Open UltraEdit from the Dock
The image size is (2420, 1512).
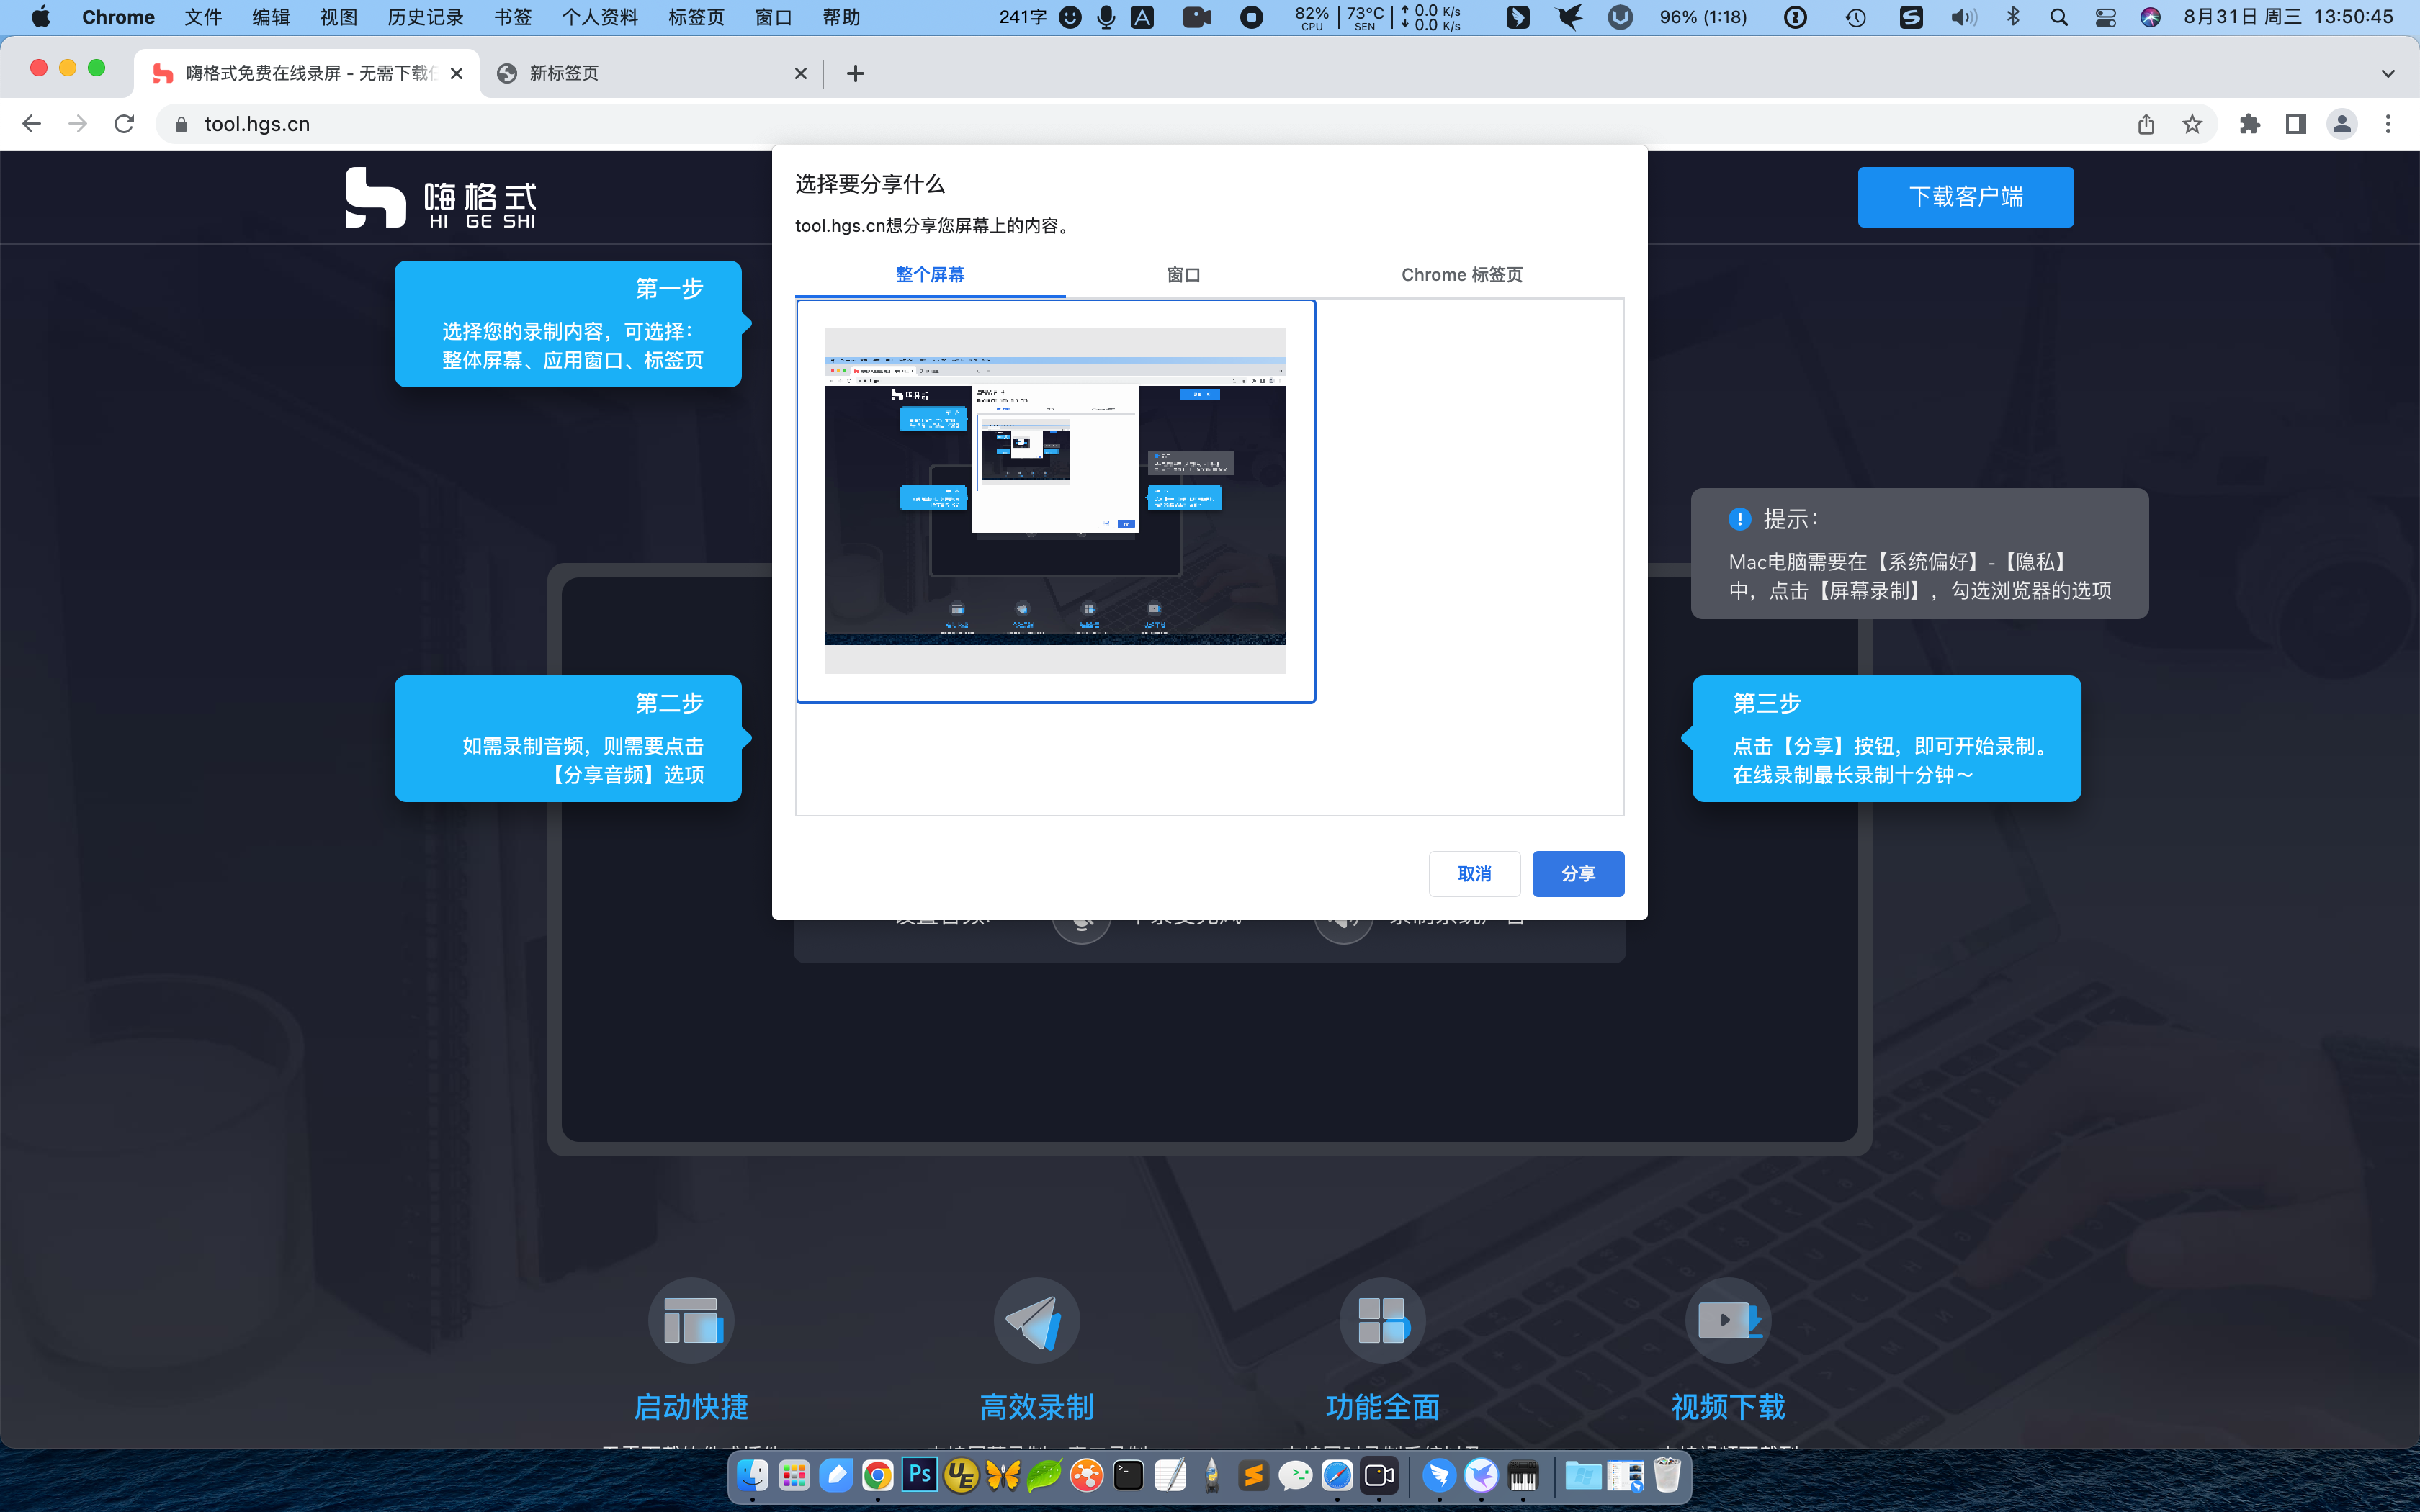pos(961,1475)
